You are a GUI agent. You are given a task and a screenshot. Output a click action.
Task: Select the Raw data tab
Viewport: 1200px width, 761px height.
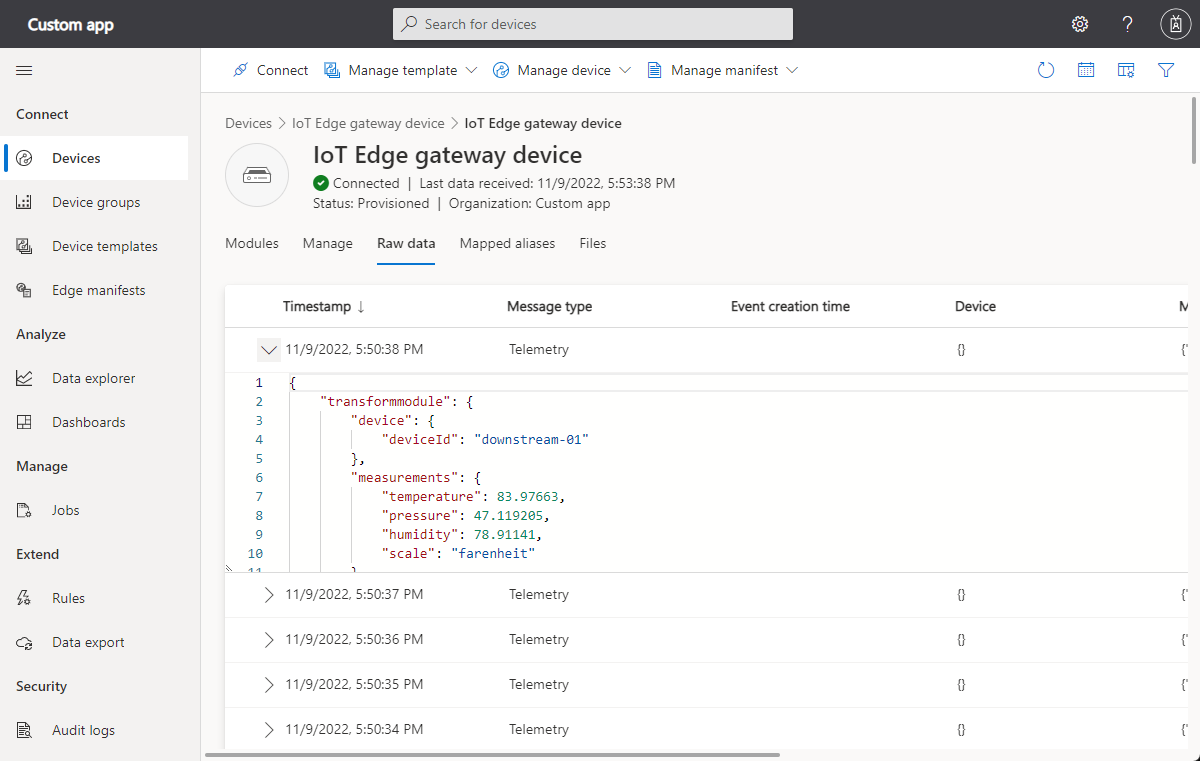[406, 243]
